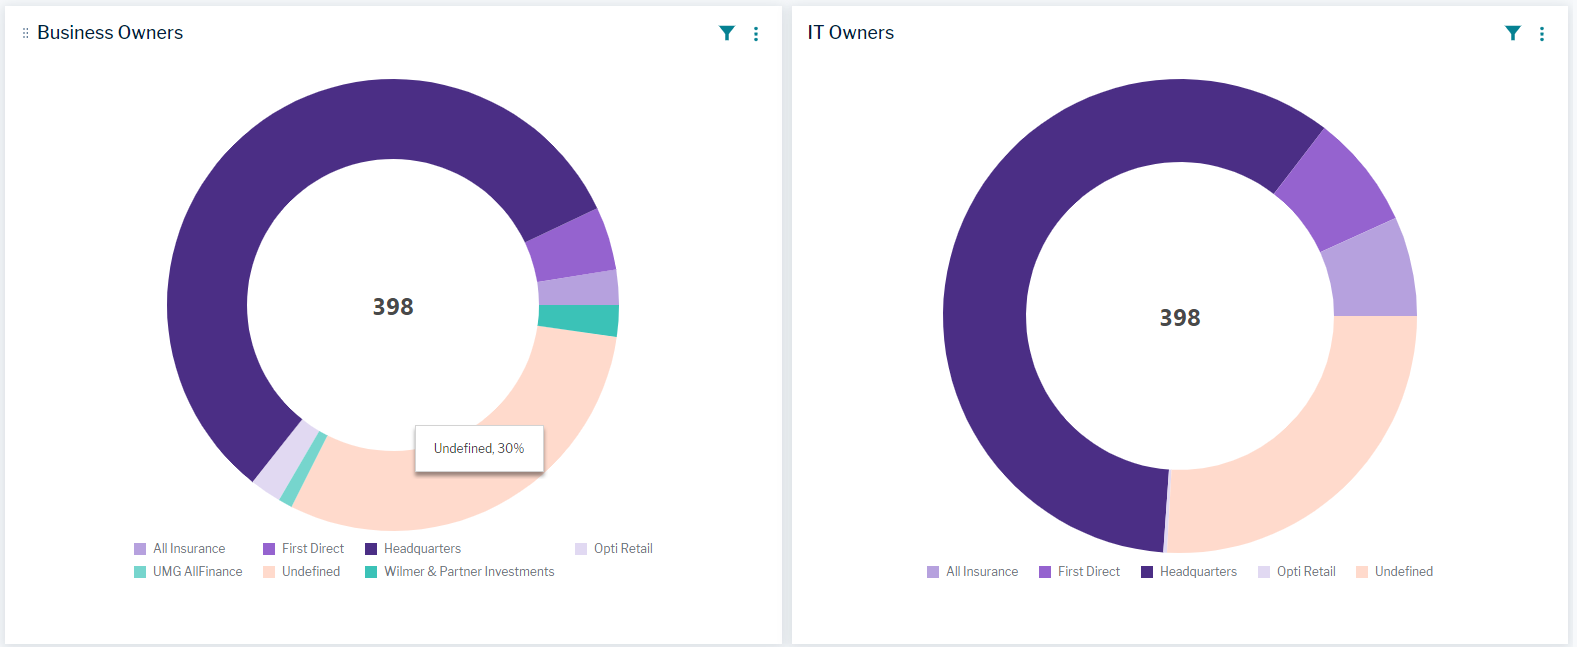This screenshot has height=647, width=1577.
Task: Click the Business Owners panel title
Action: pyautogui.click(x=110, y=33)
